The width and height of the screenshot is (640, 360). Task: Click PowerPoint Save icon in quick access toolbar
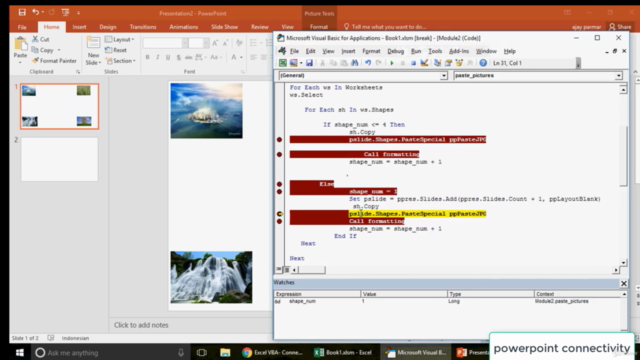click(x=22, y=12)
